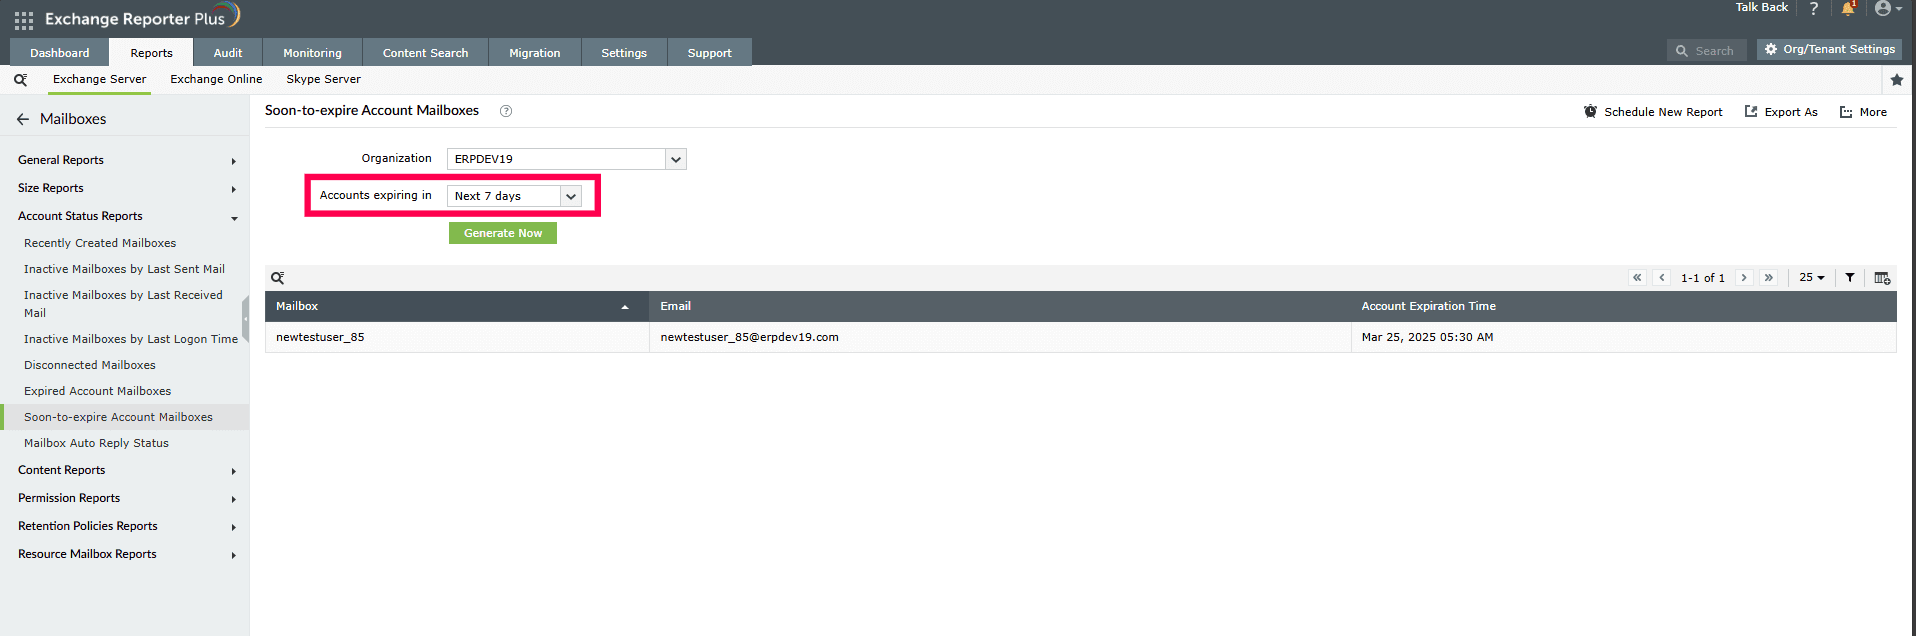Switch to Reports tab
The width and height of the screenshot is (1916, 636).
[151, 53]
